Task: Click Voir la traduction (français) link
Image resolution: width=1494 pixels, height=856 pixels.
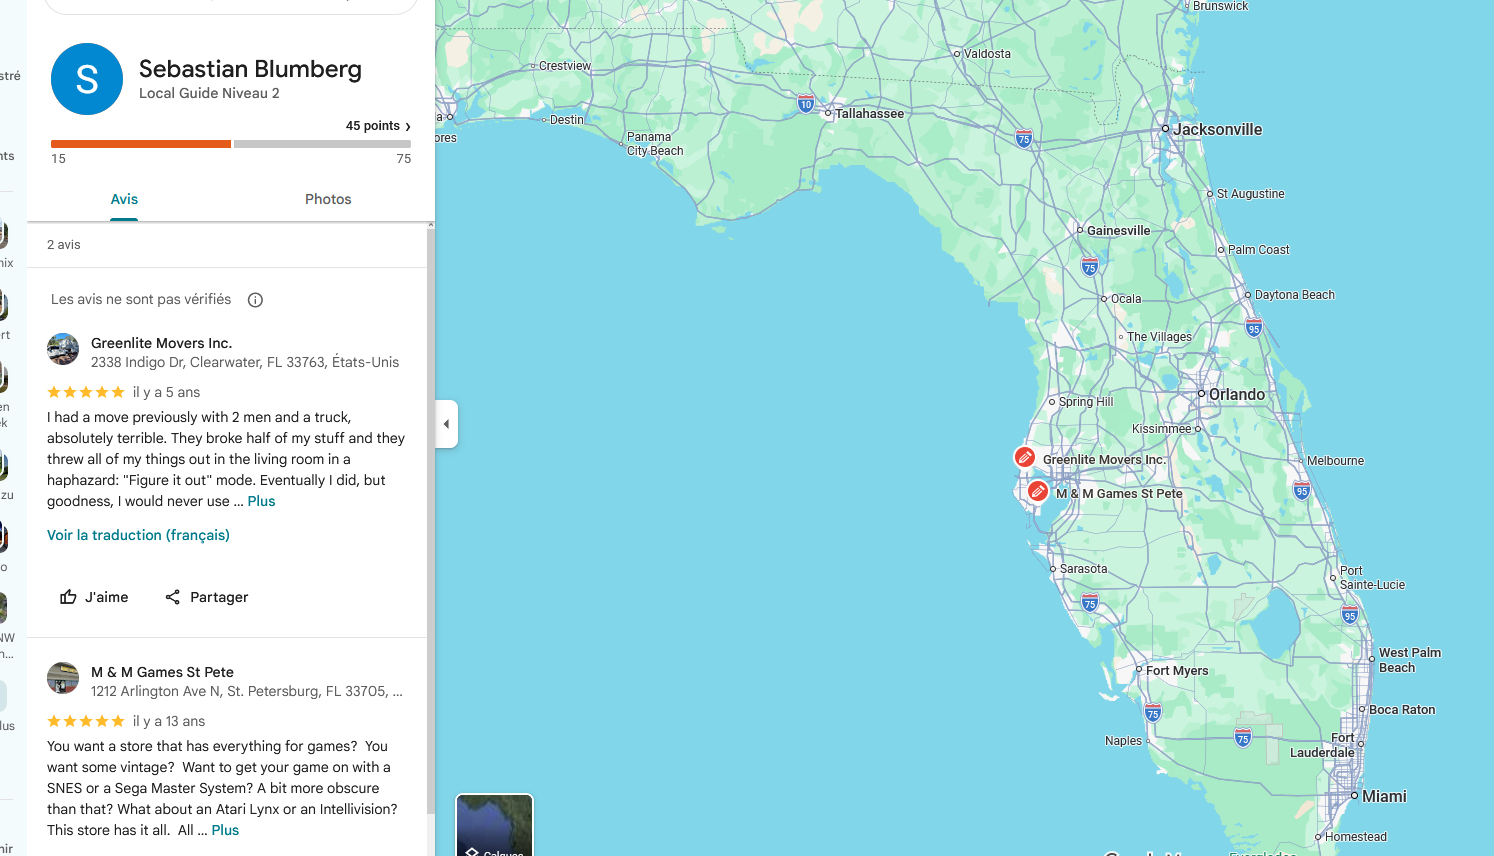Action: [138, 535]
